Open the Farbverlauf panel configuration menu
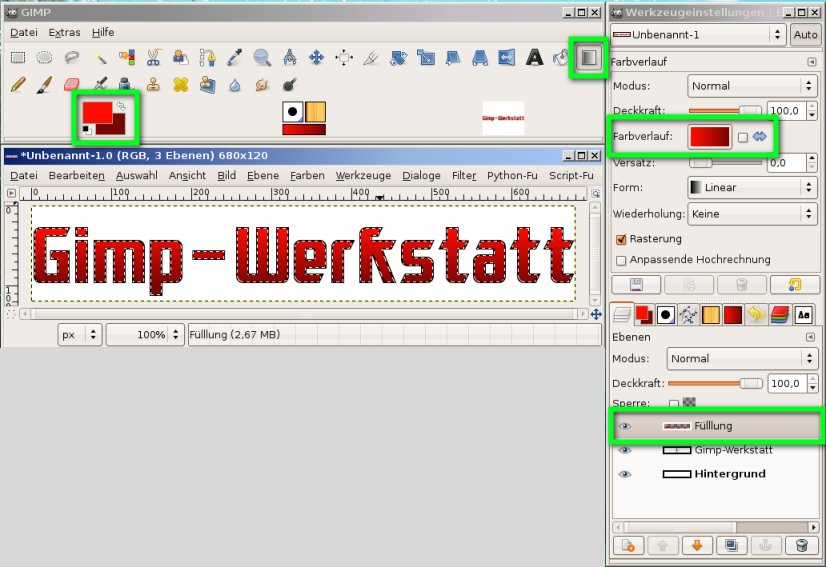The image size is (826, 567). [812, 62]
